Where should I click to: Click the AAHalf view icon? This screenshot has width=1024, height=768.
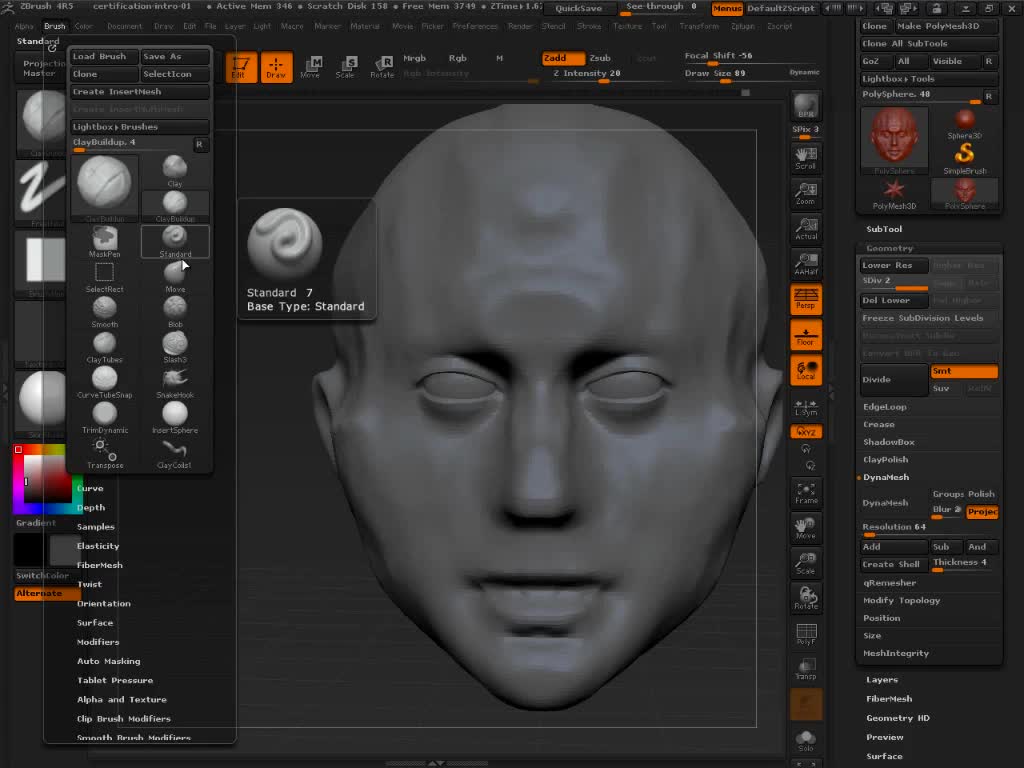pos(806,264)
